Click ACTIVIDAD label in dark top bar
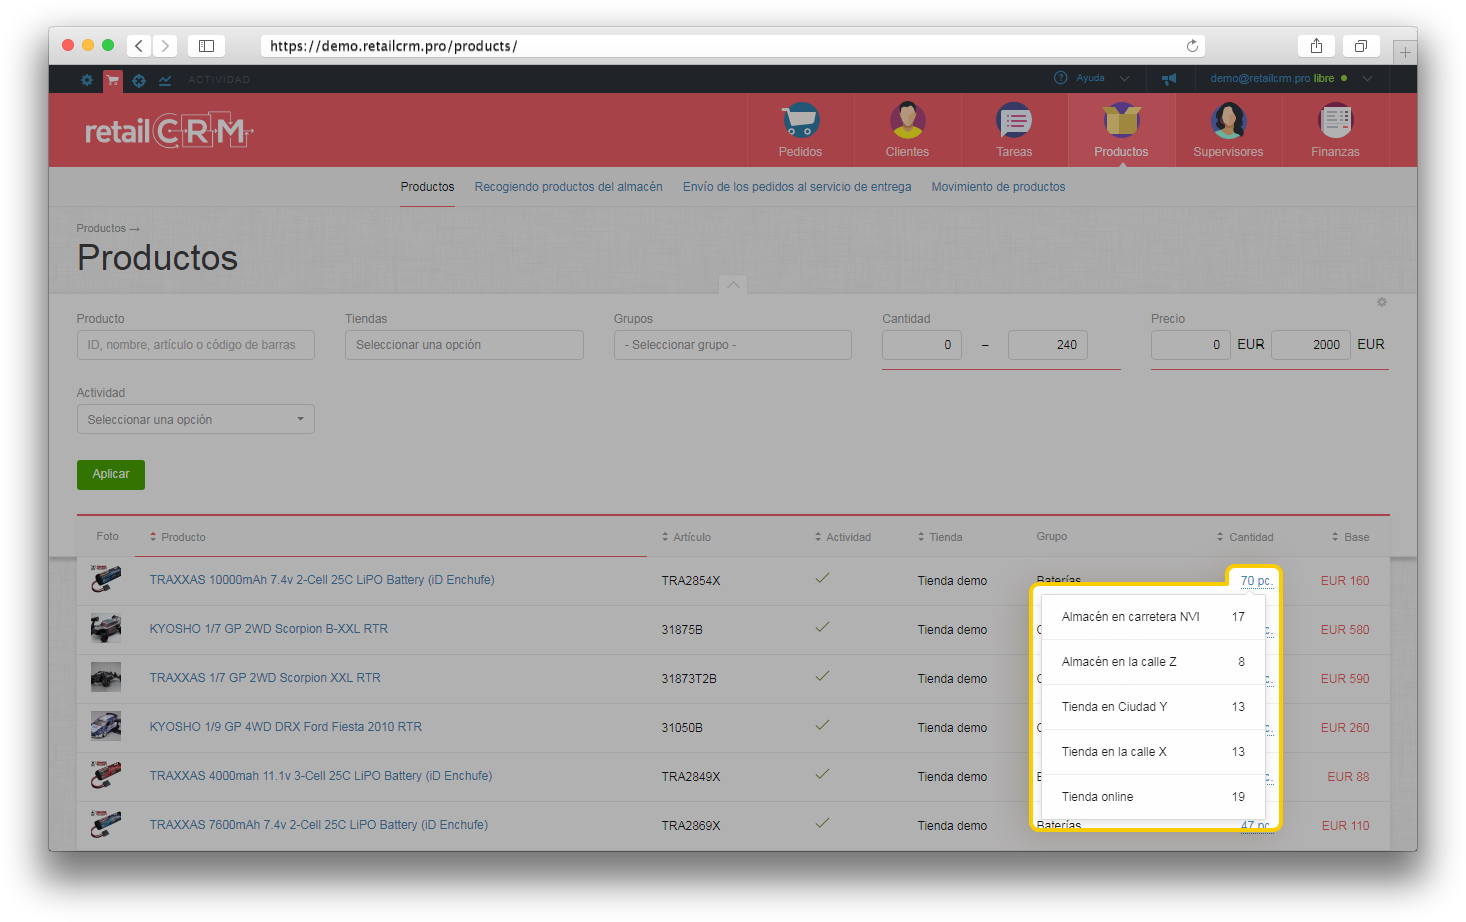Screen dimensions: 1466x922 (219, 80)
